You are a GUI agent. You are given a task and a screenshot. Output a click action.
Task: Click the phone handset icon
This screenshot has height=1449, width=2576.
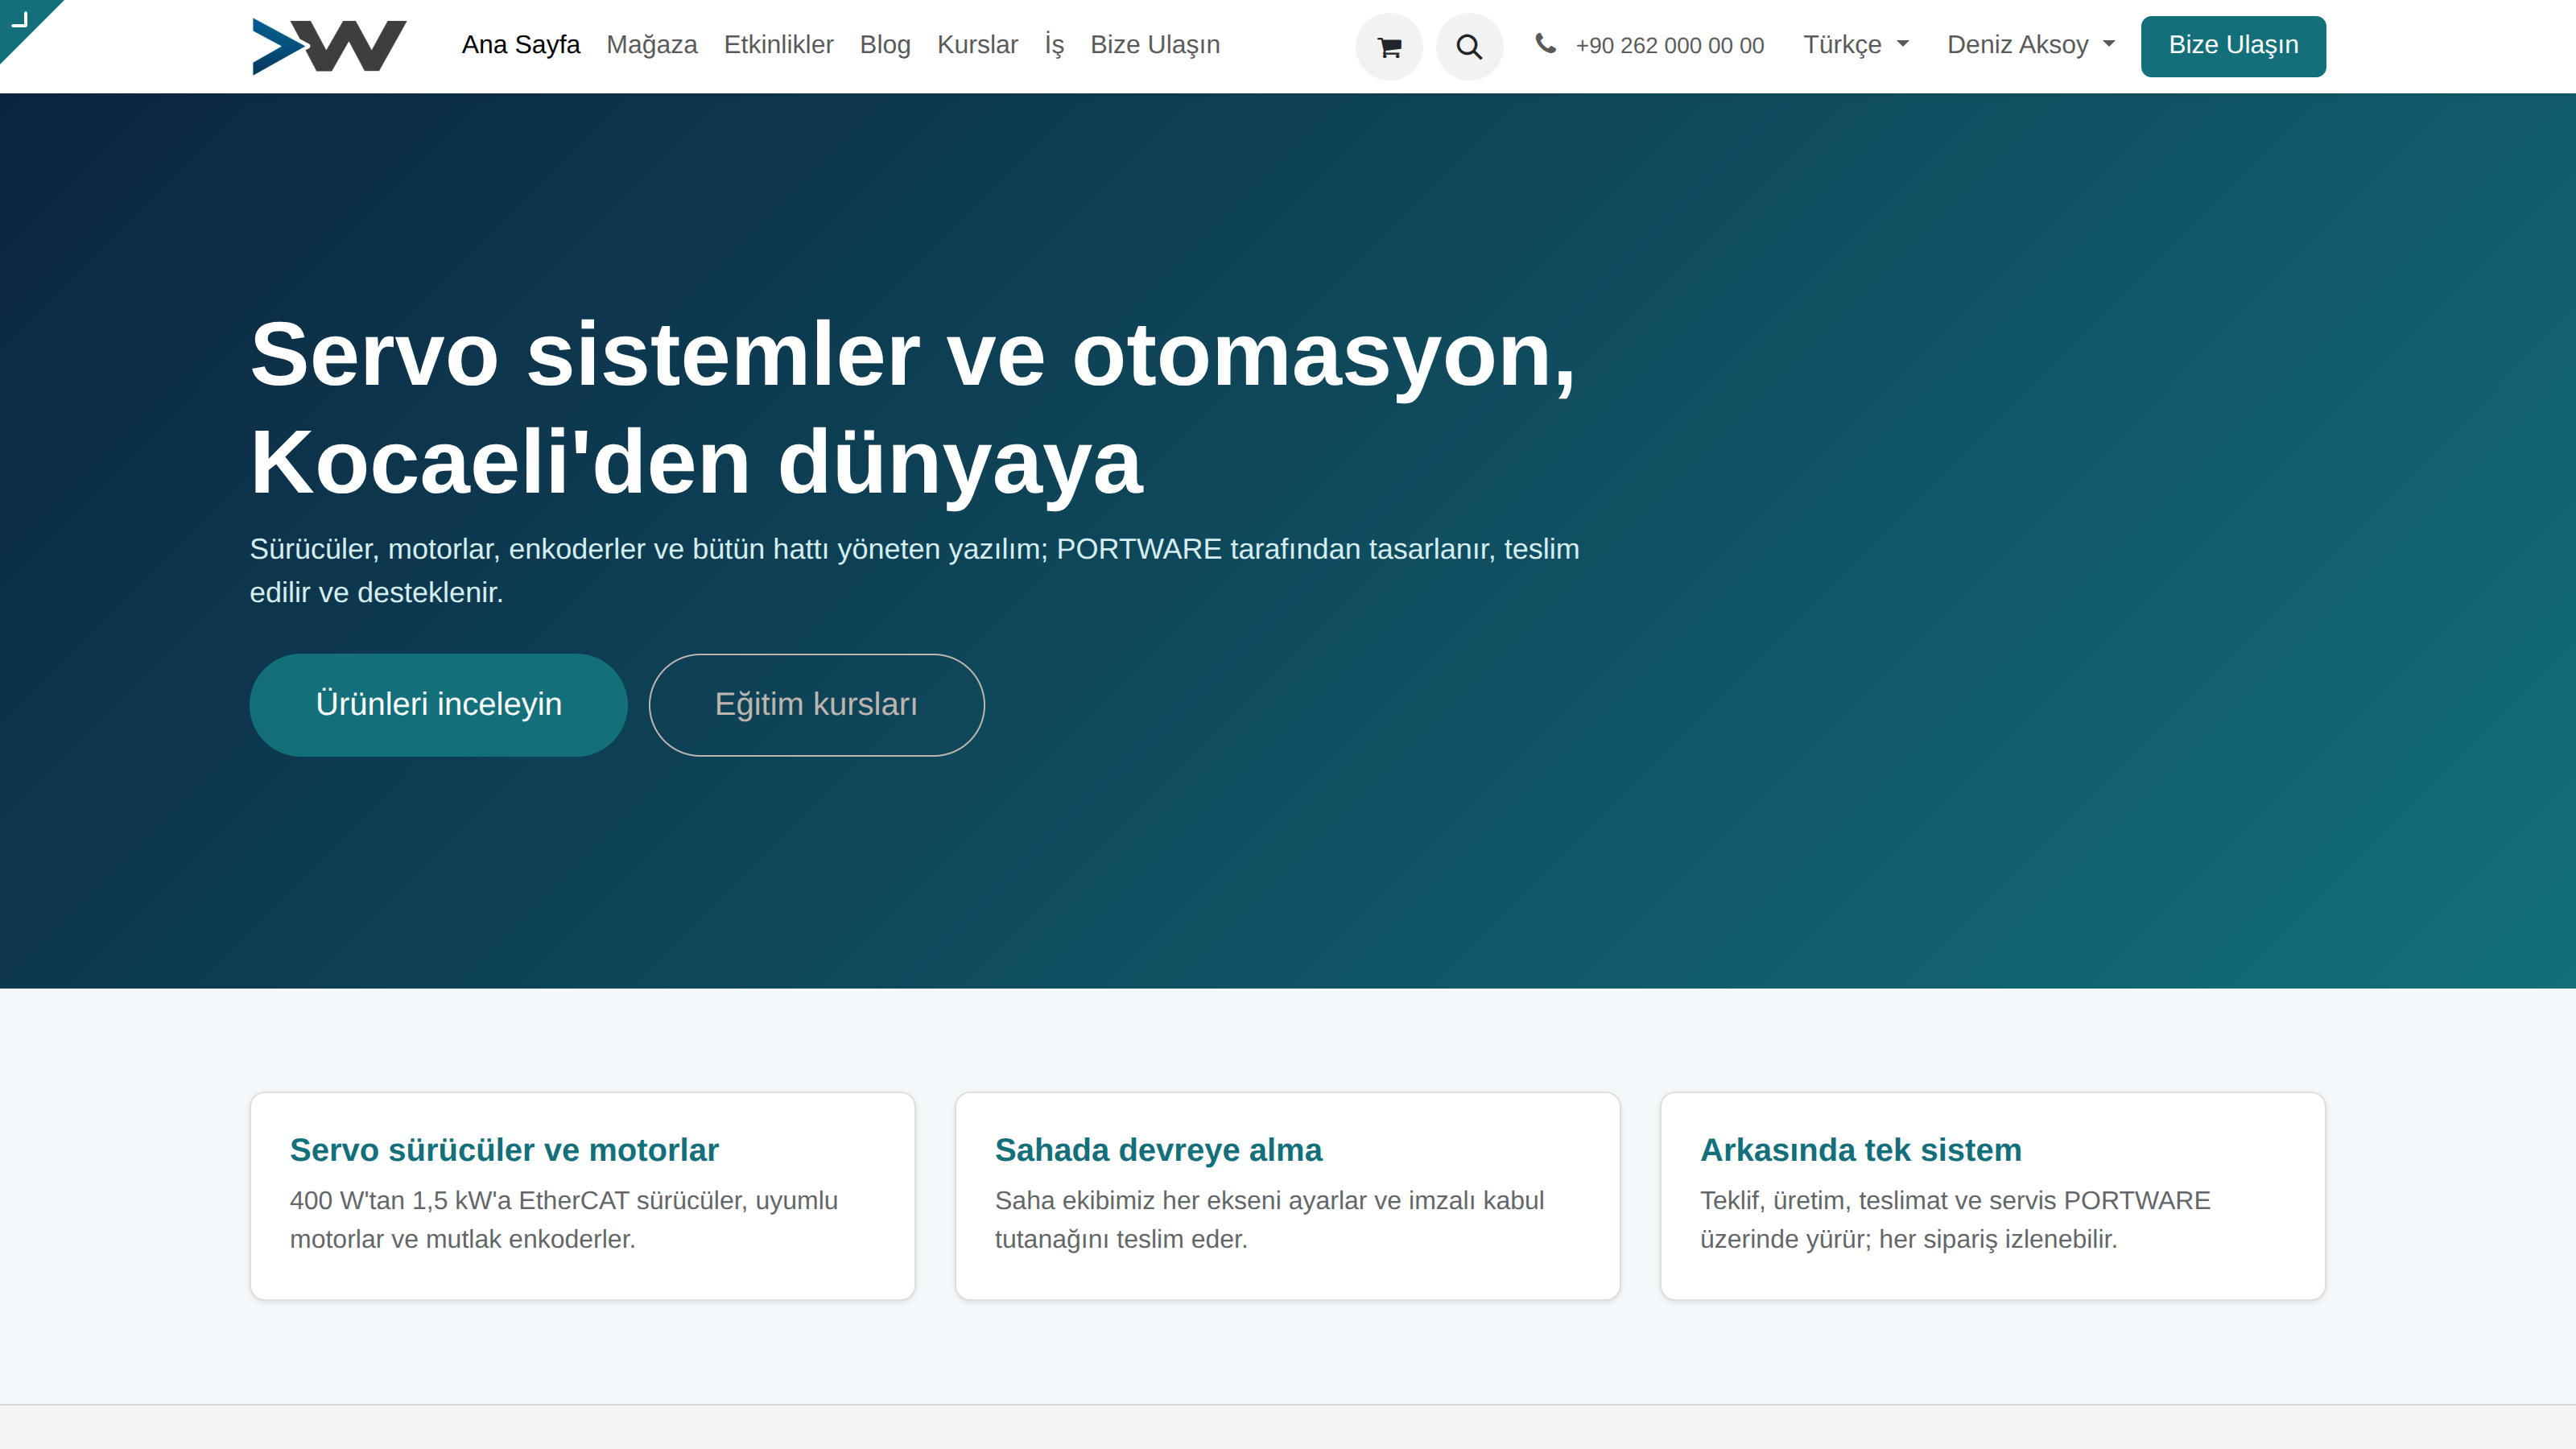coord(1545,44)
